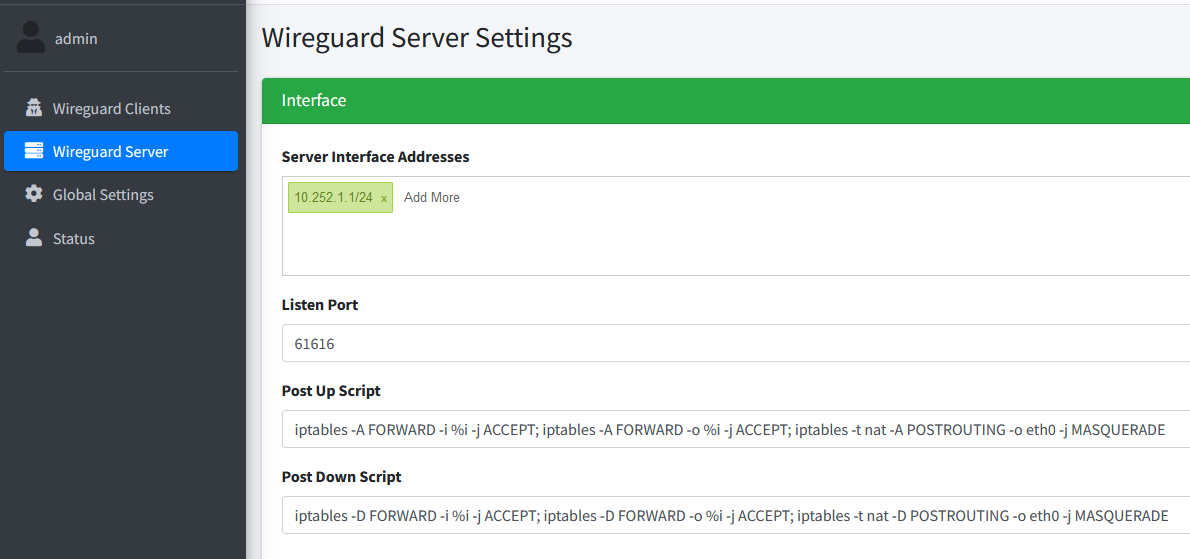This screenshot has width=1190, height=559.
Task: Click into the Post Down Script field
Action: 735,516
